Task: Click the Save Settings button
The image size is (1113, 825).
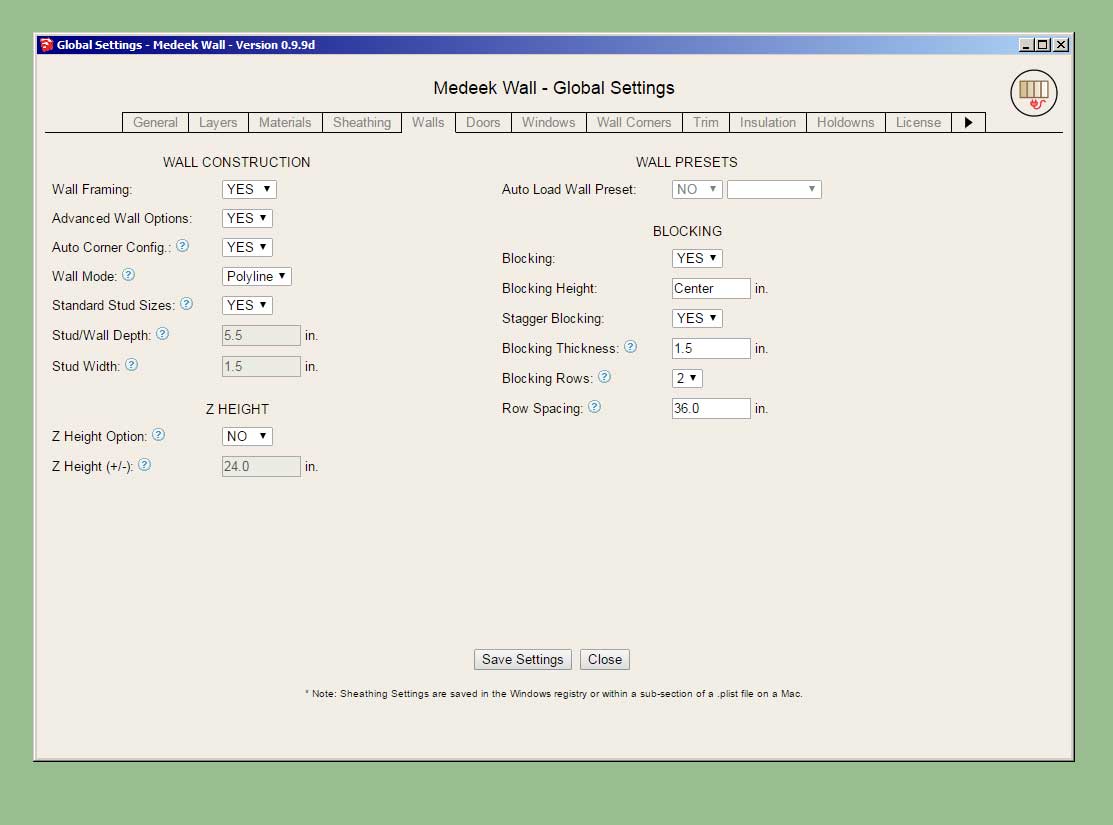Action: [522, 660]
